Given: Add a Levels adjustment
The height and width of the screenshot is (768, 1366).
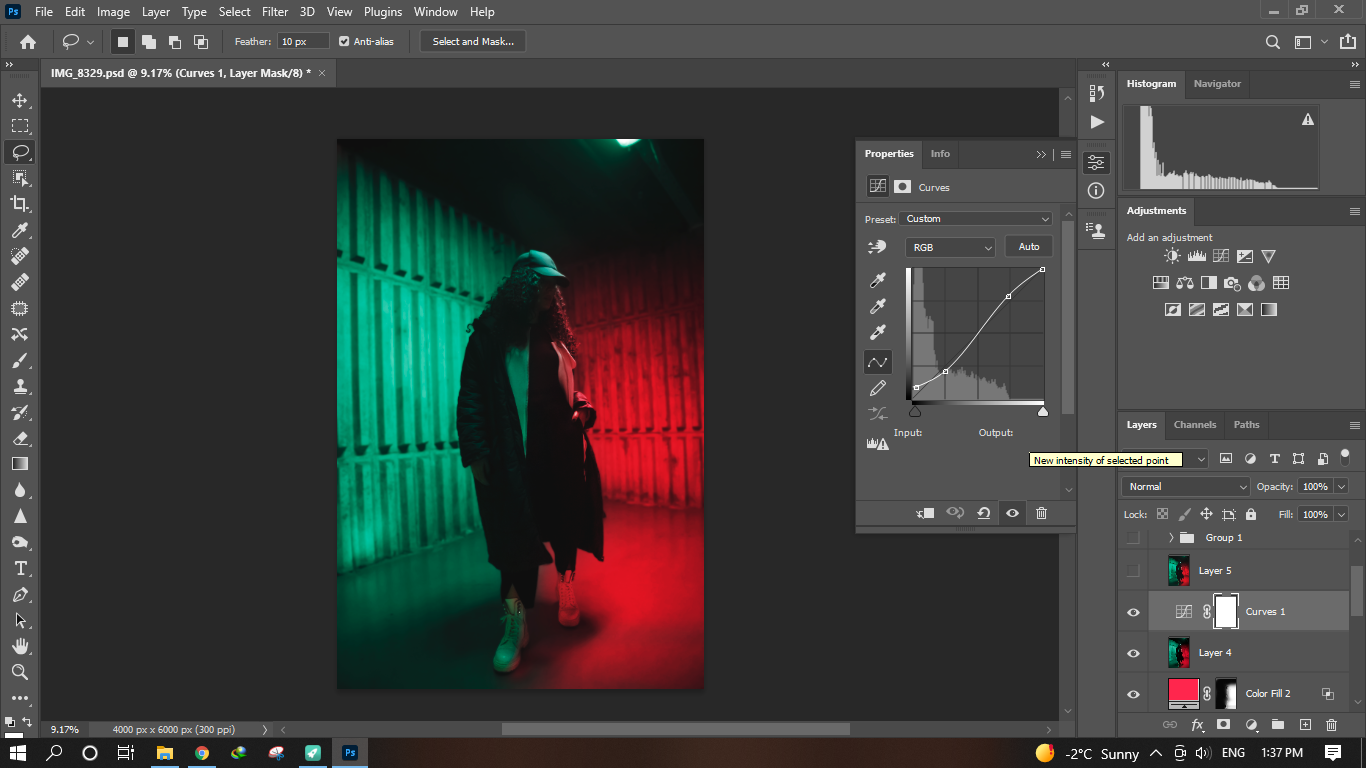Looking at the screenshot, I should click(1196, 257).
